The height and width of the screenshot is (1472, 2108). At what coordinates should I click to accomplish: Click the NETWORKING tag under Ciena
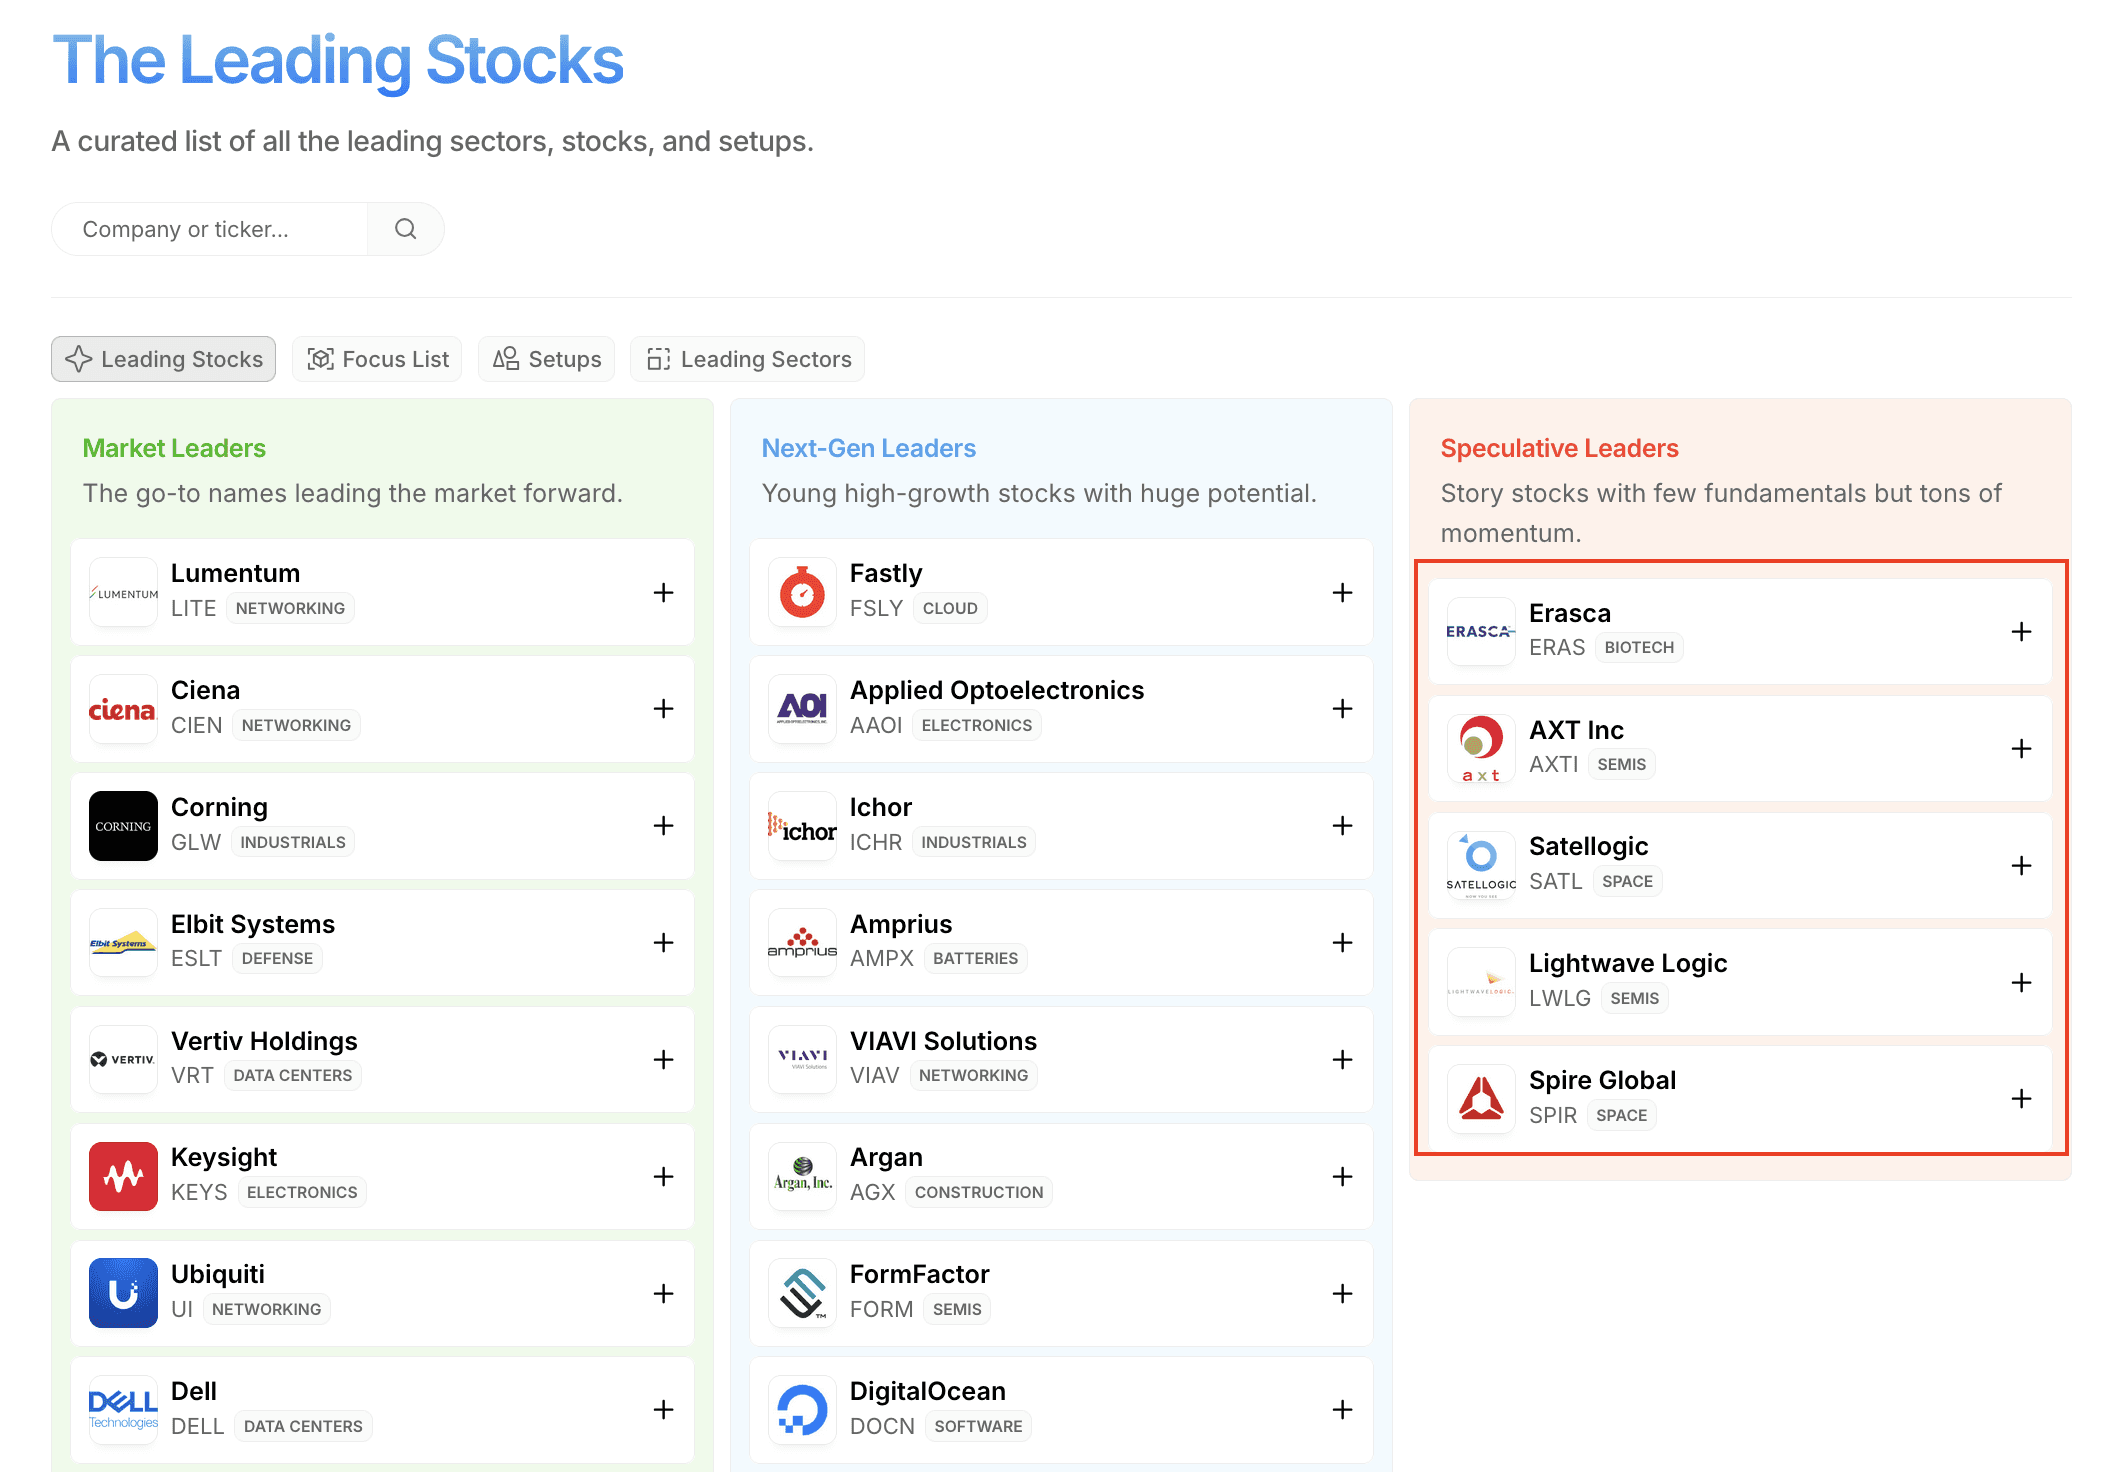(296, 725)
